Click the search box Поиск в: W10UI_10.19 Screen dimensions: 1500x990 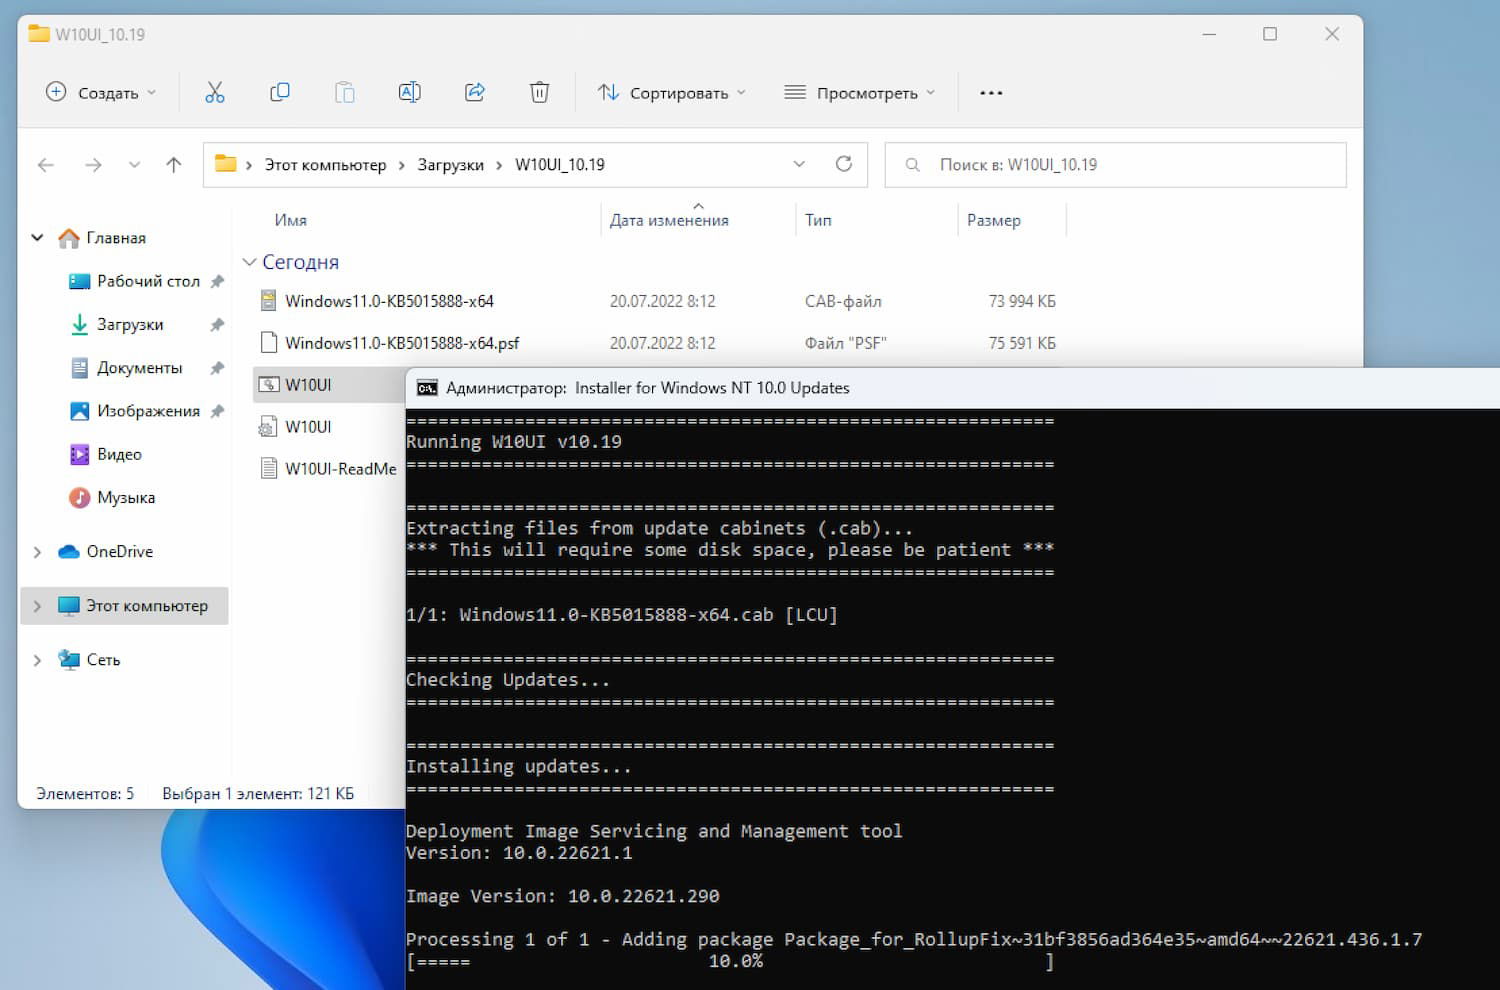coord(1115,165)
